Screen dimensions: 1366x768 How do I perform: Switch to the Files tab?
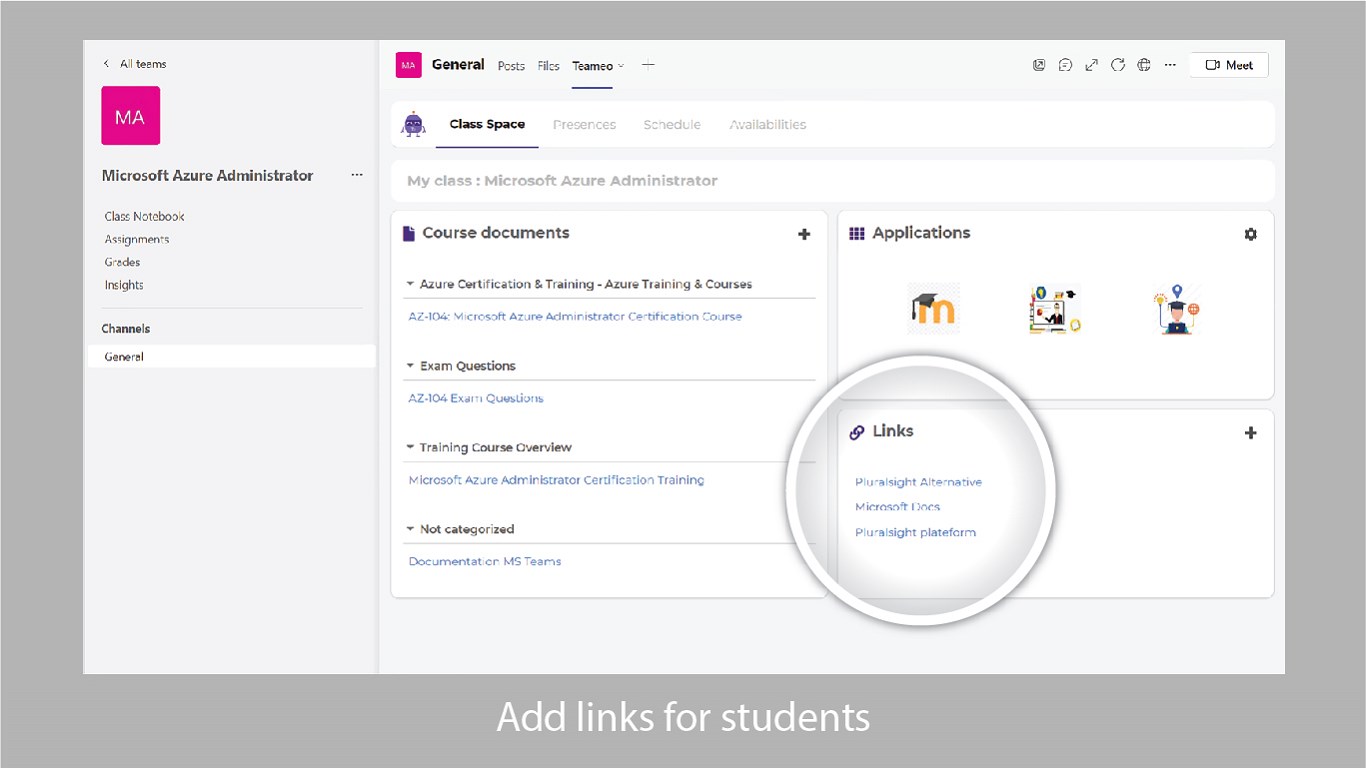click(548, 66)
